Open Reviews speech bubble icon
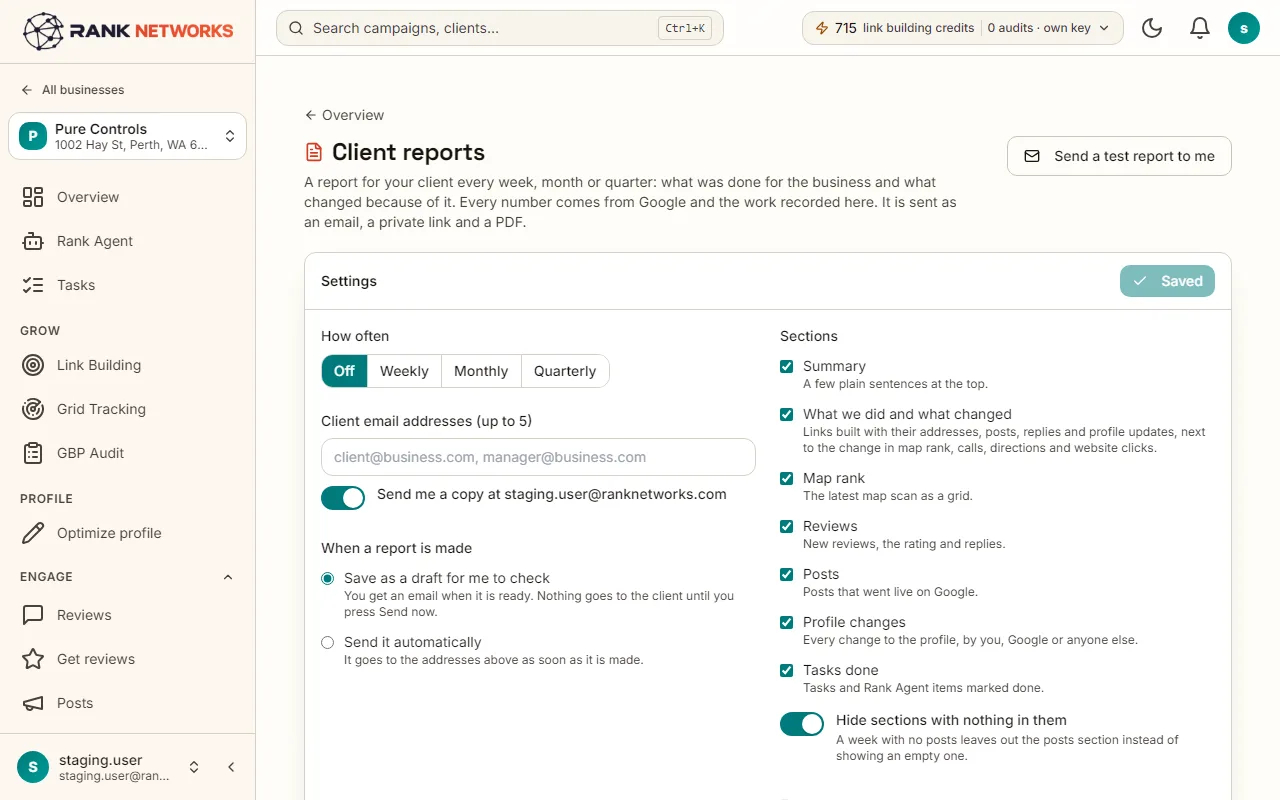Image resolution: width=1280 pixels, height=800 pixels. click(x=33, y=615)
